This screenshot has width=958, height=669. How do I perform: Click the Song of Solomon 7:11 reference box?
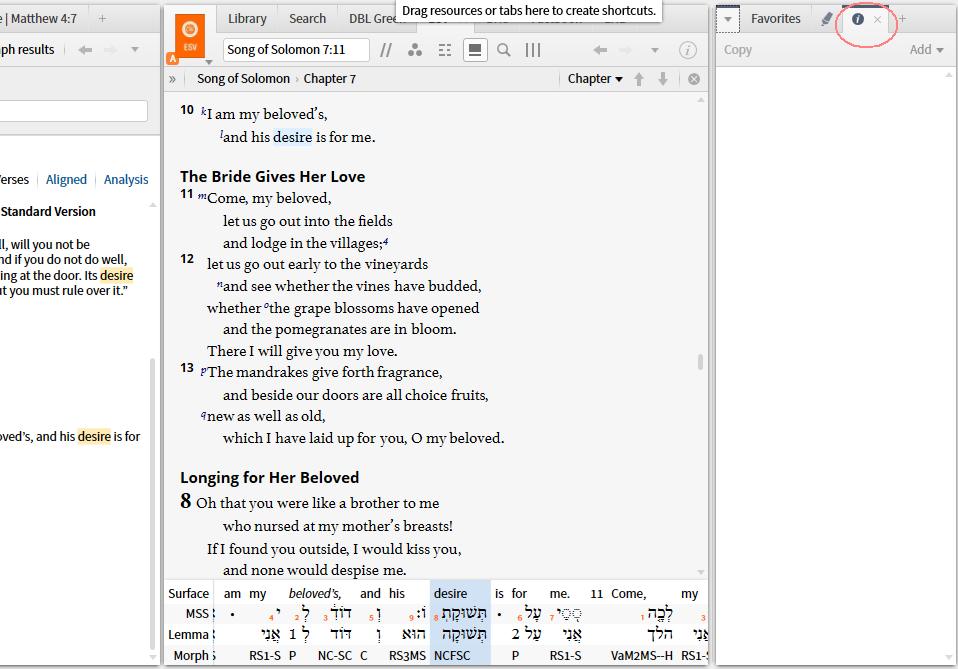coord(296,49)
